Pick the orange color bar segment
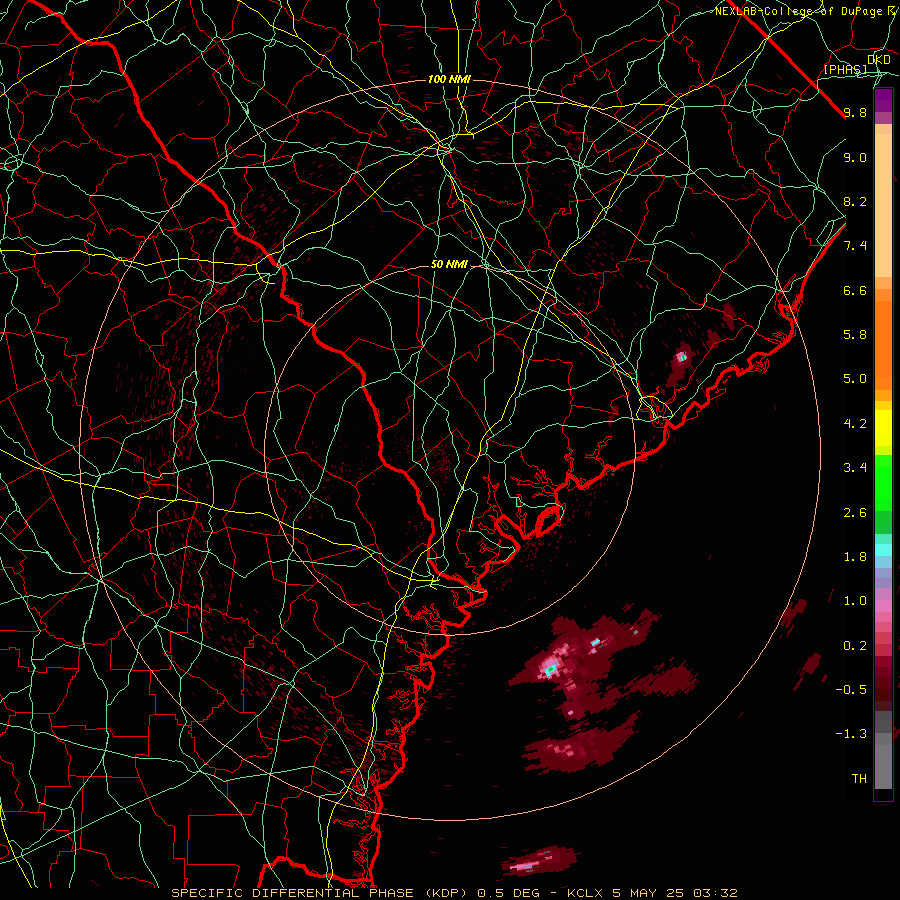900x900 pixels. tap(883, 345)
